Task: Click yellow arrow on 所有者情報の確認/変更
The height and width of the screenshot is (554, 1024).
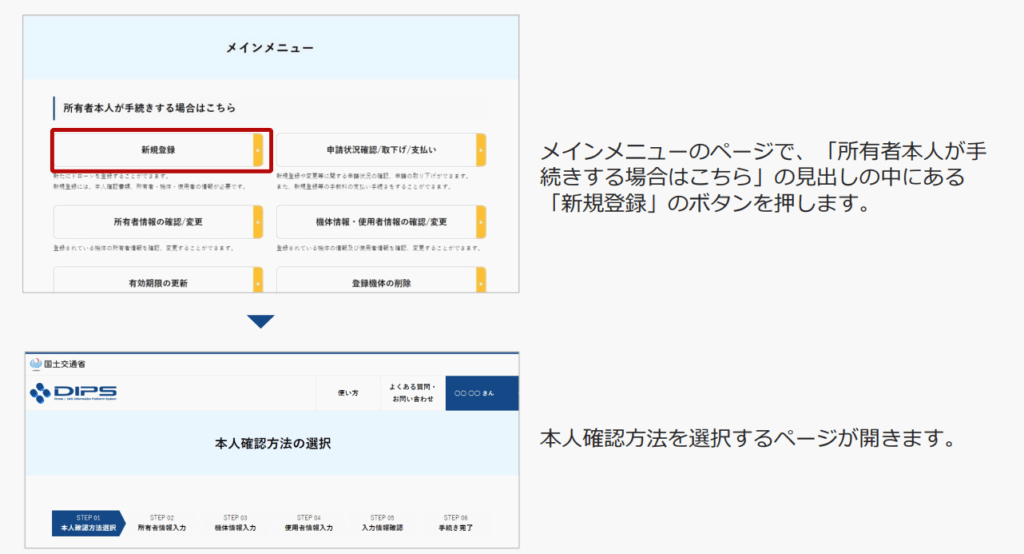Action: [259, 222]
